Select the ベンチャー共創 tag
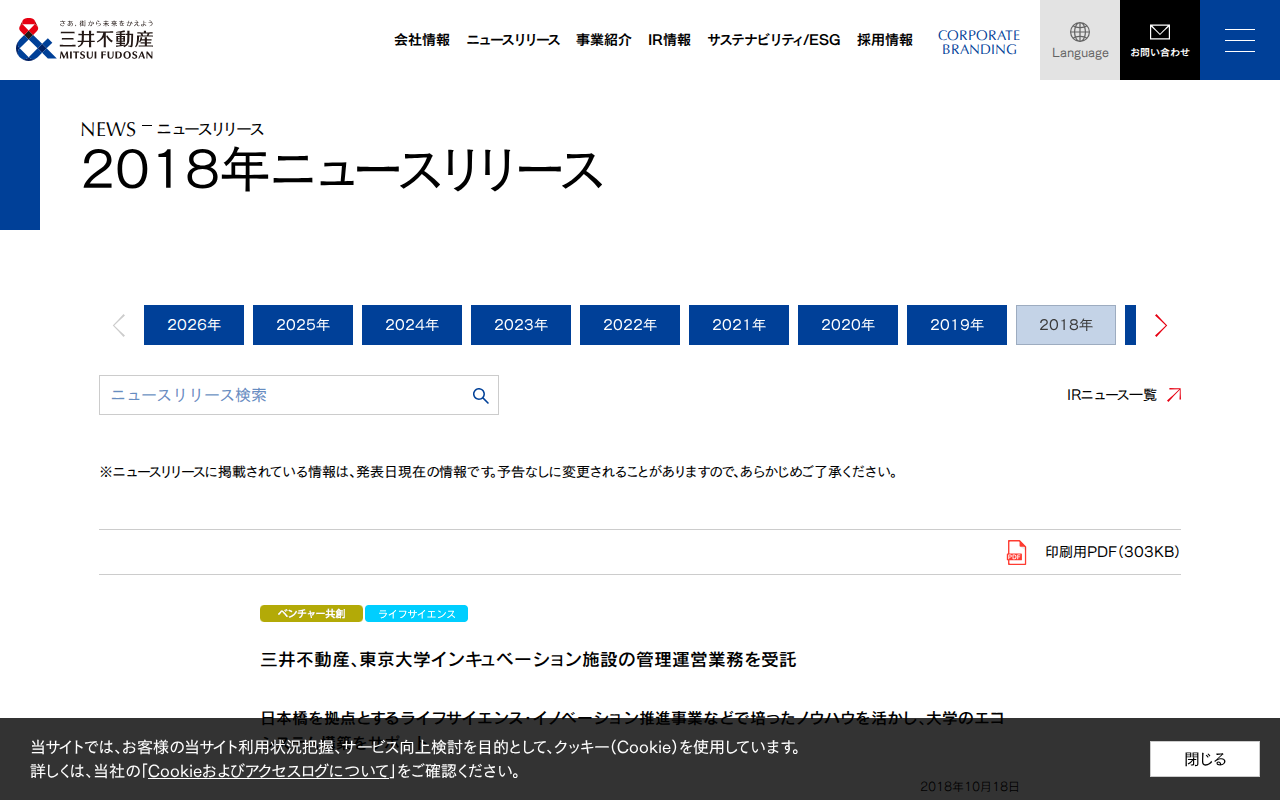The height and width of the screenshot is (800, 1280). pyautogui.click(x=311, y=614)
